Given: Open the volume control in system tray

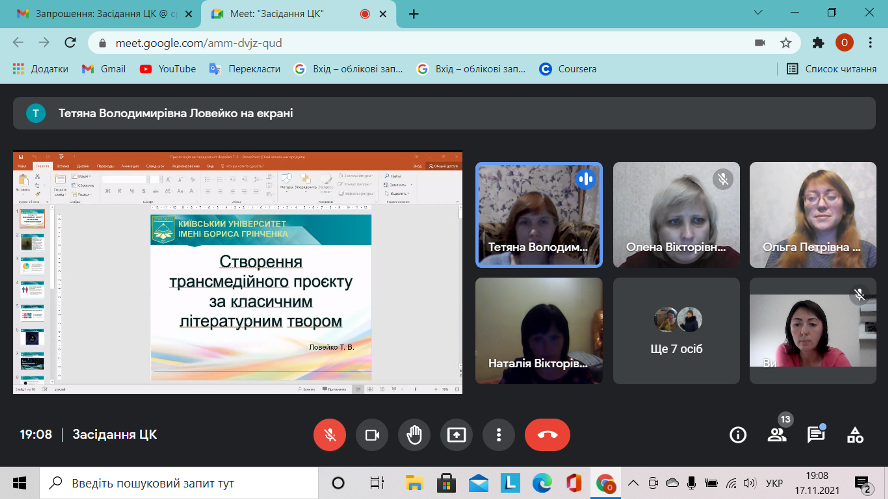Looking at the screenshot, I should pyautogui.click(x=750, y=483).
